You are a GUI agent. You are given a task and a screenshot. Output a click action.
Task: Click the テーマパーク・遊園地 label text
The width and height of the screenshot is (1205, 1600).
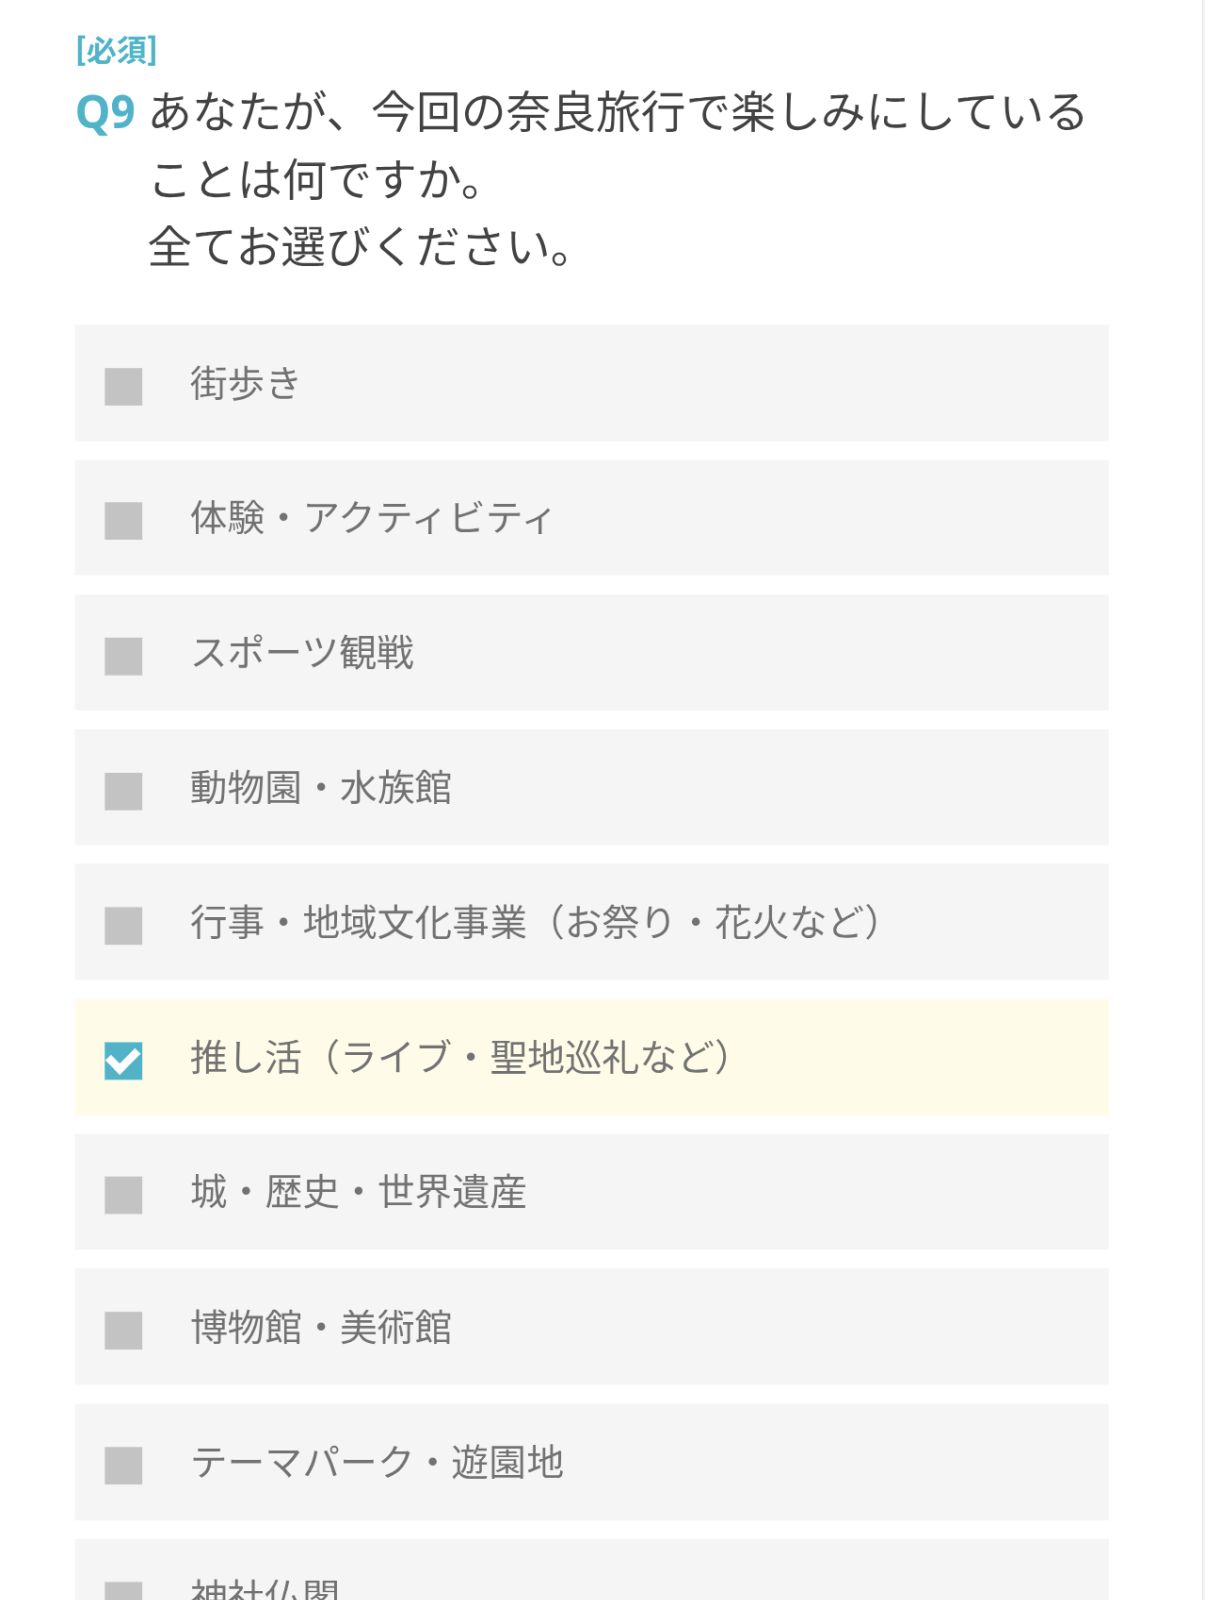[377, 1462]
